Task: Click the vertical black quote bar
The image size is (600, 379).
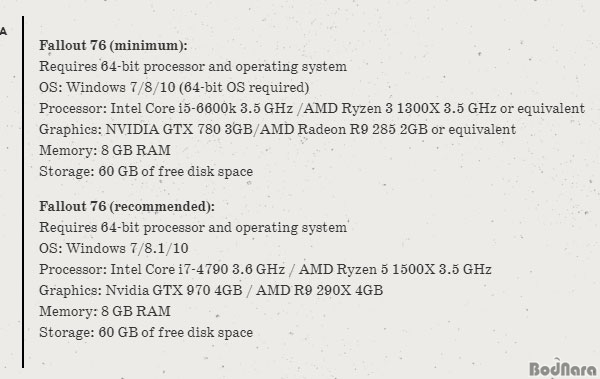Action: click(x=23, y=192)
